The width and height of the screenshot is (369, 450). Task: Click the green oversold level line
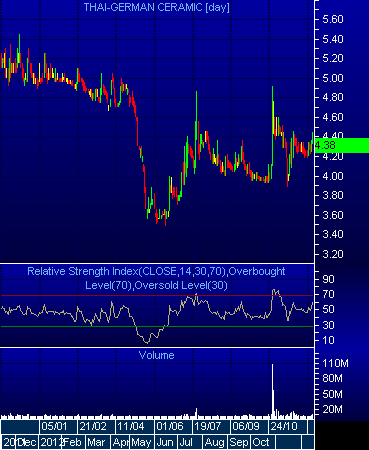coord(157,326)
